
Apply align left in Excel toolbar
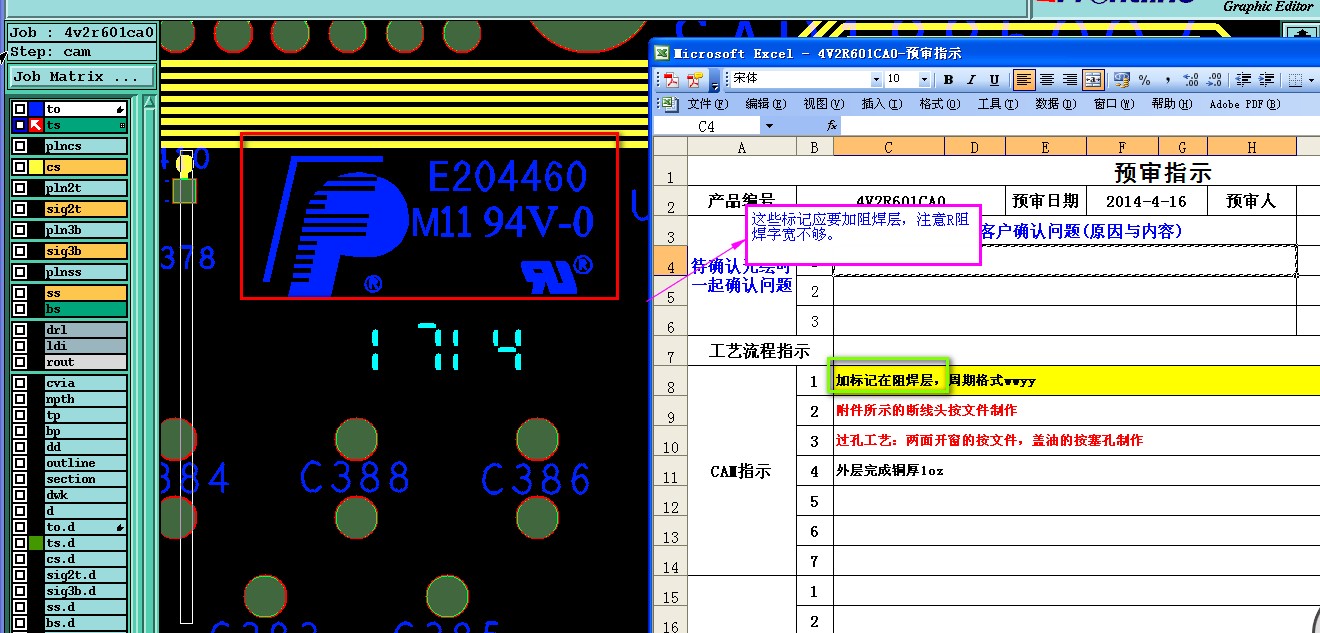pyautogui.click(x=1024, y=80)
